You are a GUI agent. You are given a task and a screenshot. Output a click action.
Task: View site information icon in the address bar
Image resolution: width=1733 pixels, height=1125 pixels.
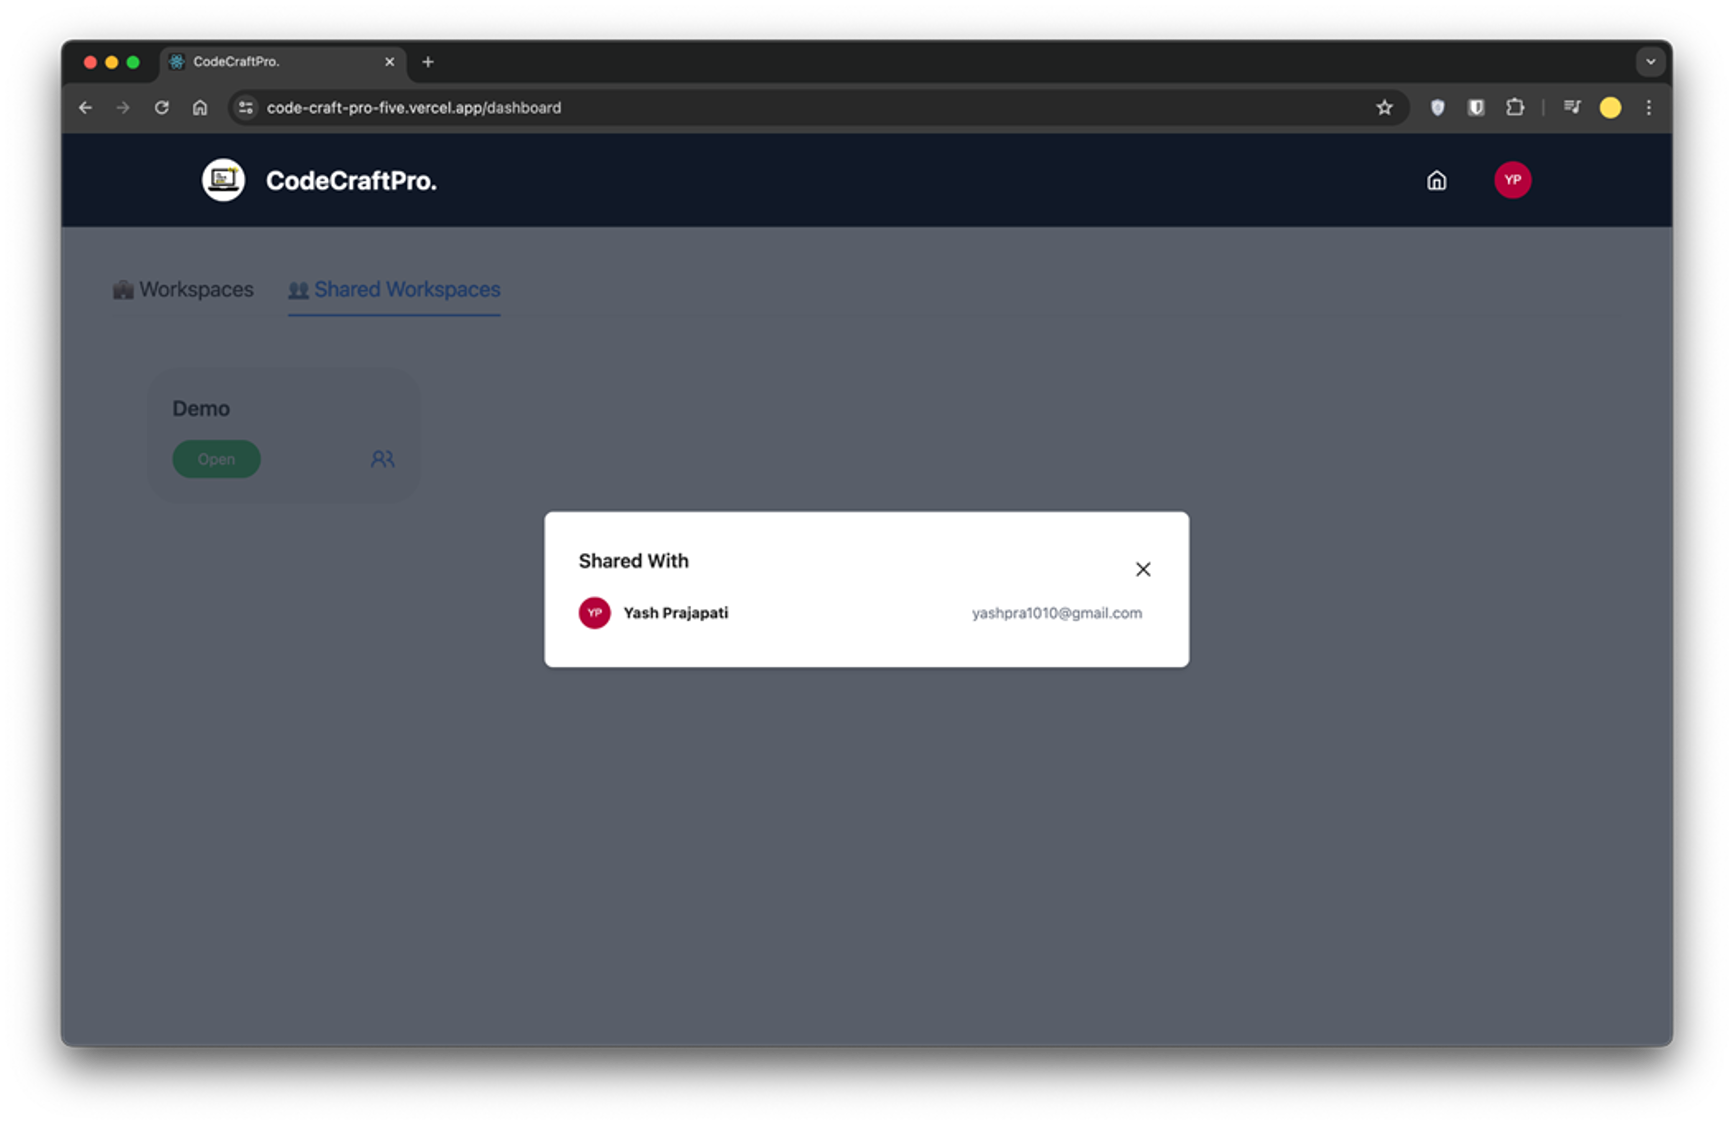pos(246,108)
